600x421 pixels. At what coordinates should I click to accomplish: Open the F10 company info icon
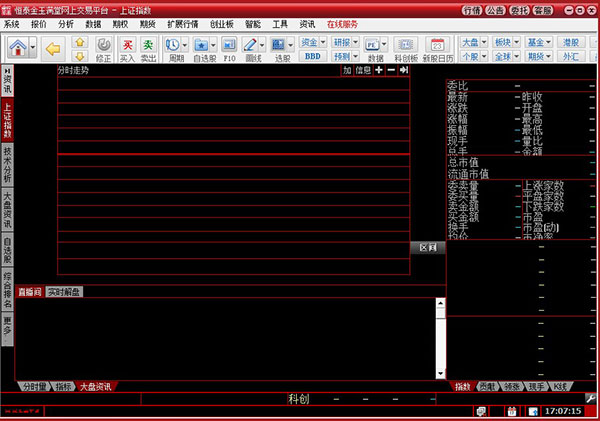228,46
